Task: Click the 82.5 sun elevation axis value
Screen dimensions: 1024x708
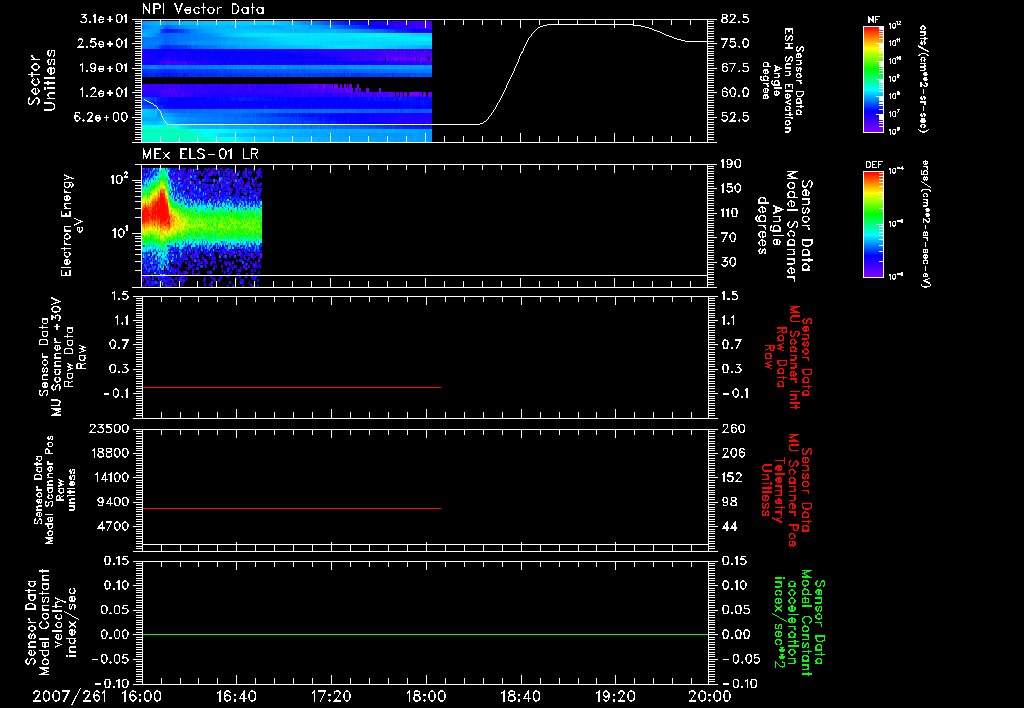Action: coord(735,19)
